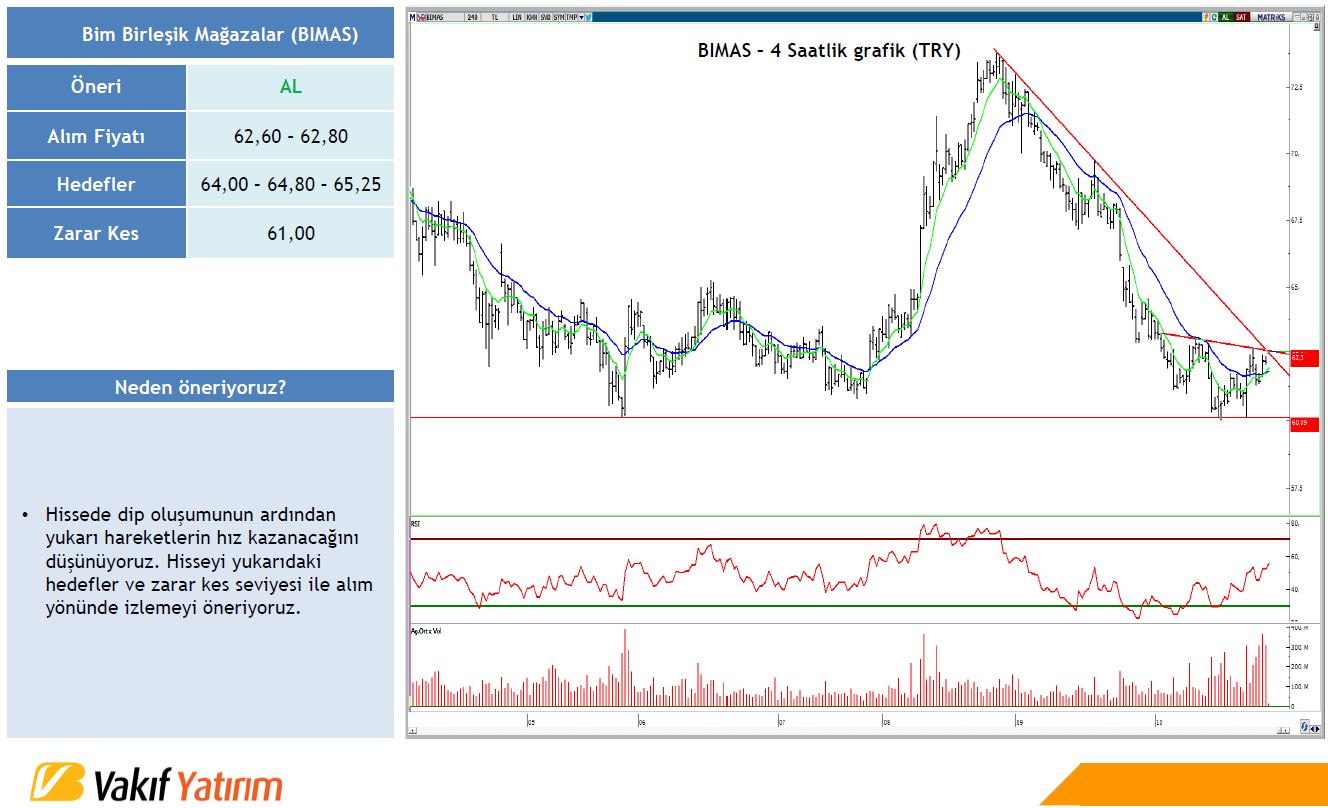Screen dimensions: 1328x808
Task: Click the '61,00' stop-loss cell
Action: click(x=291, y=233)
